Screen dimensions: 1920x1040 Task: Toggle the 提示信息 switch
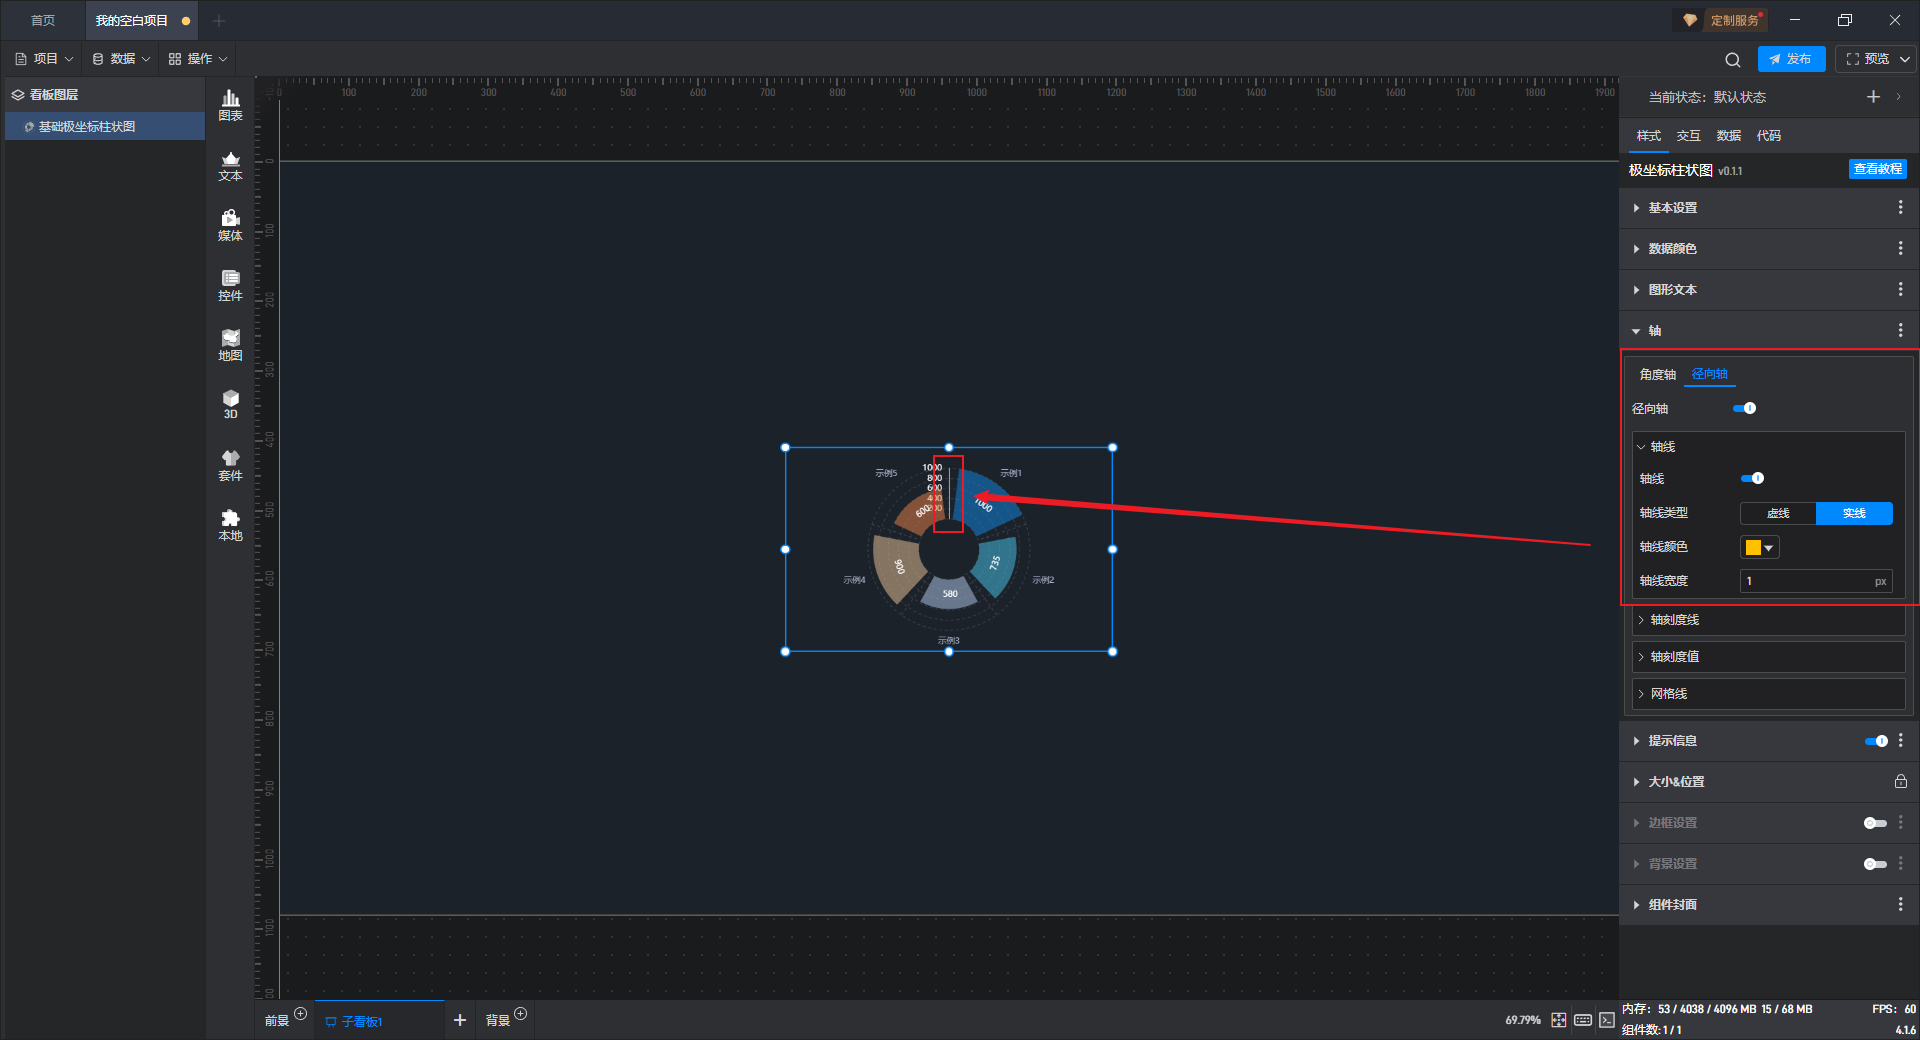point(1876,741)
